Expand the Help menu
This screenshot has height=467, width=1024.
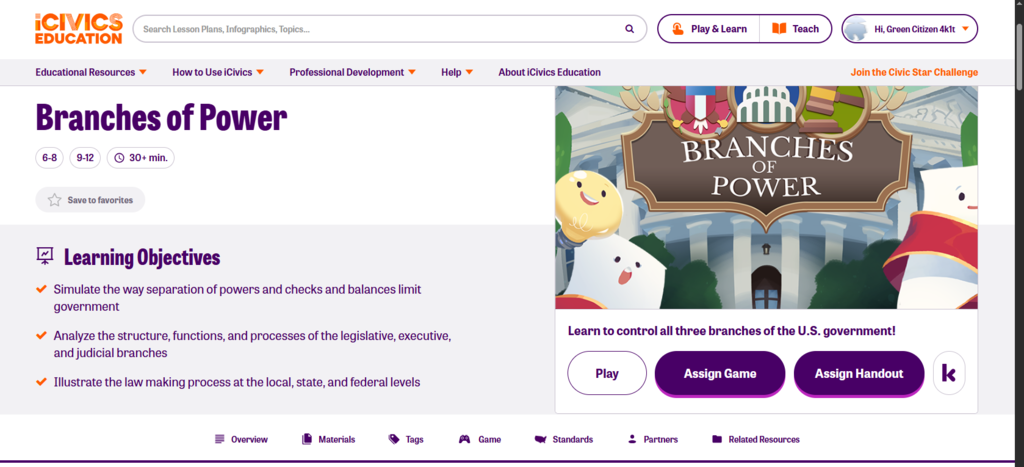[x=457, y=72]
